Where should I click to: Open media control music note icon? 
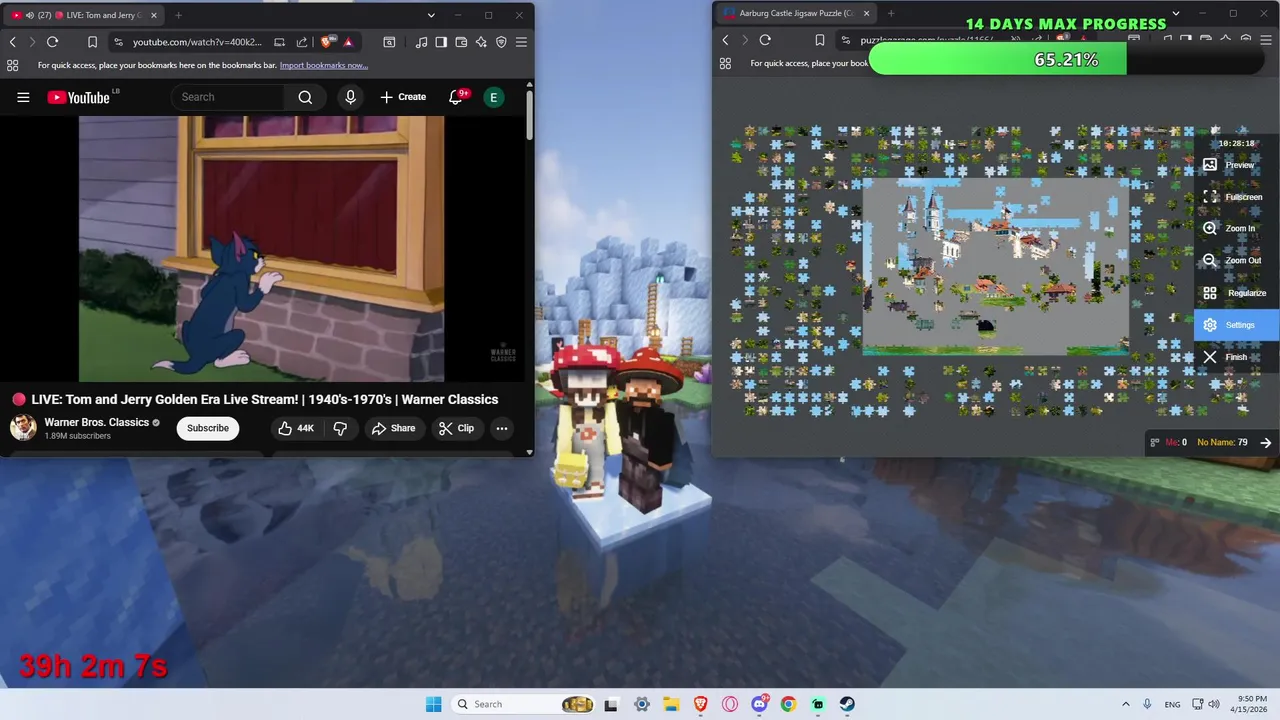pyautogui.click(x=421, y=42)
